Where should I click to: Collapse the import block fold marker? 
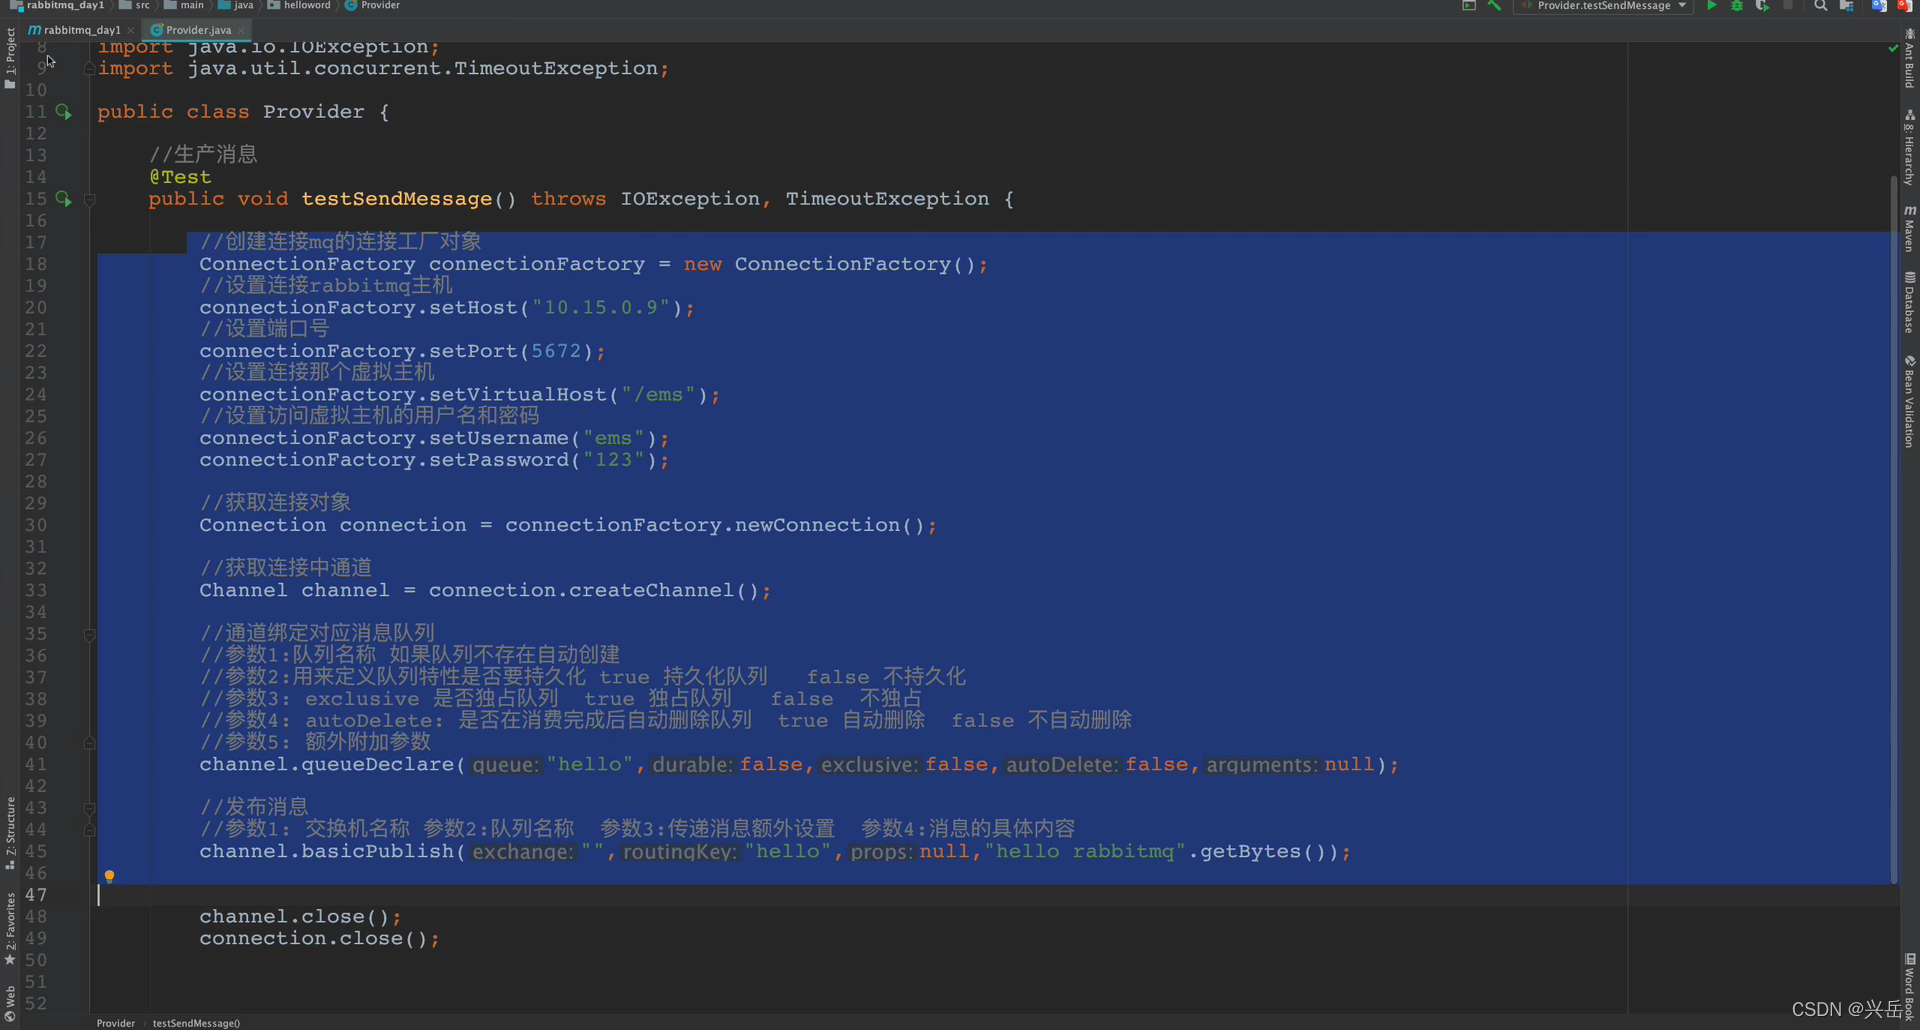[x=89, y=69]
